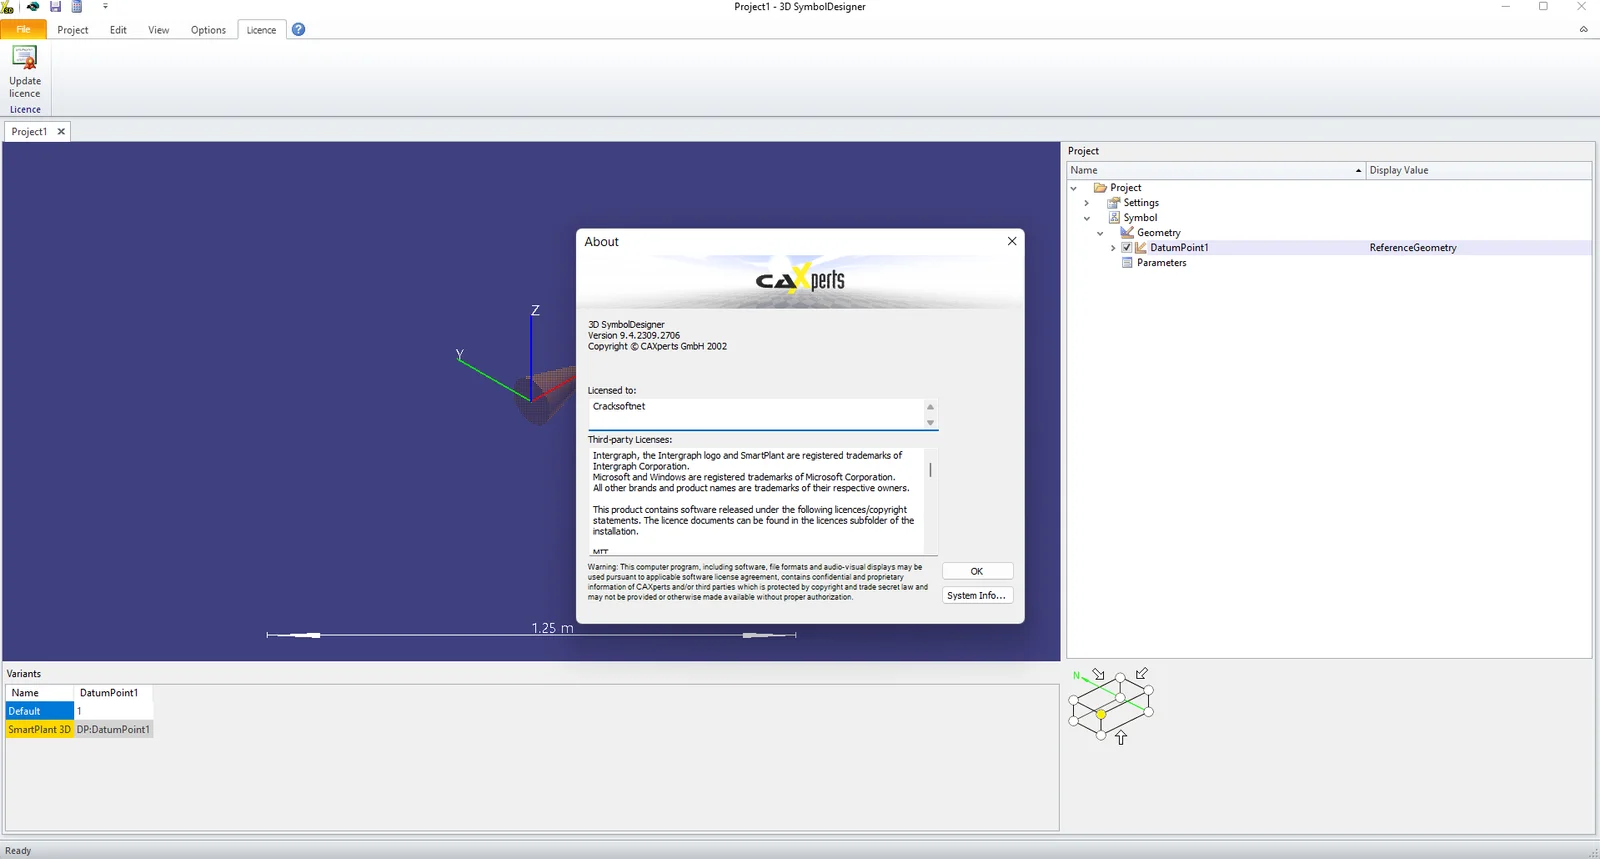
Task: Click the Settings node icon in tree
Action: point(1113,203)
